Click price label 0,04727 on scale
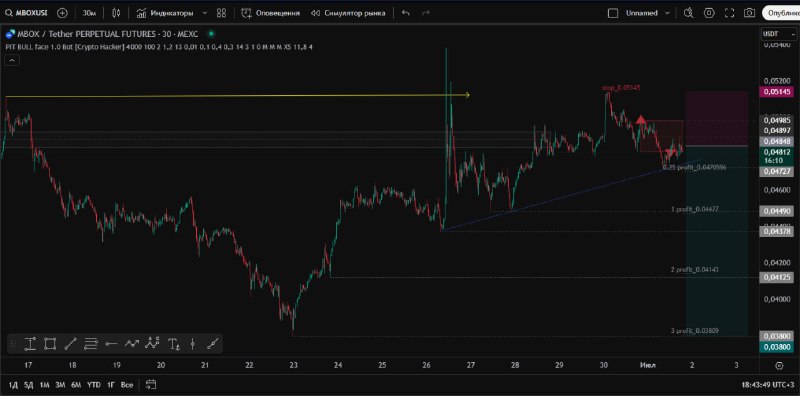This screenshot has height=396, width=800. (x=778, y=172)
